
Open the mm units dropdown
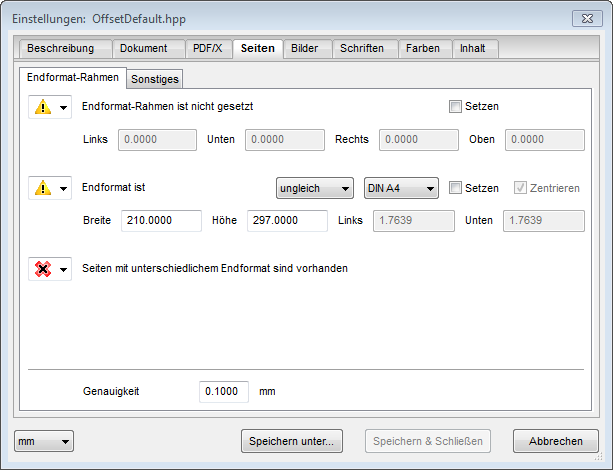(44, 441)
